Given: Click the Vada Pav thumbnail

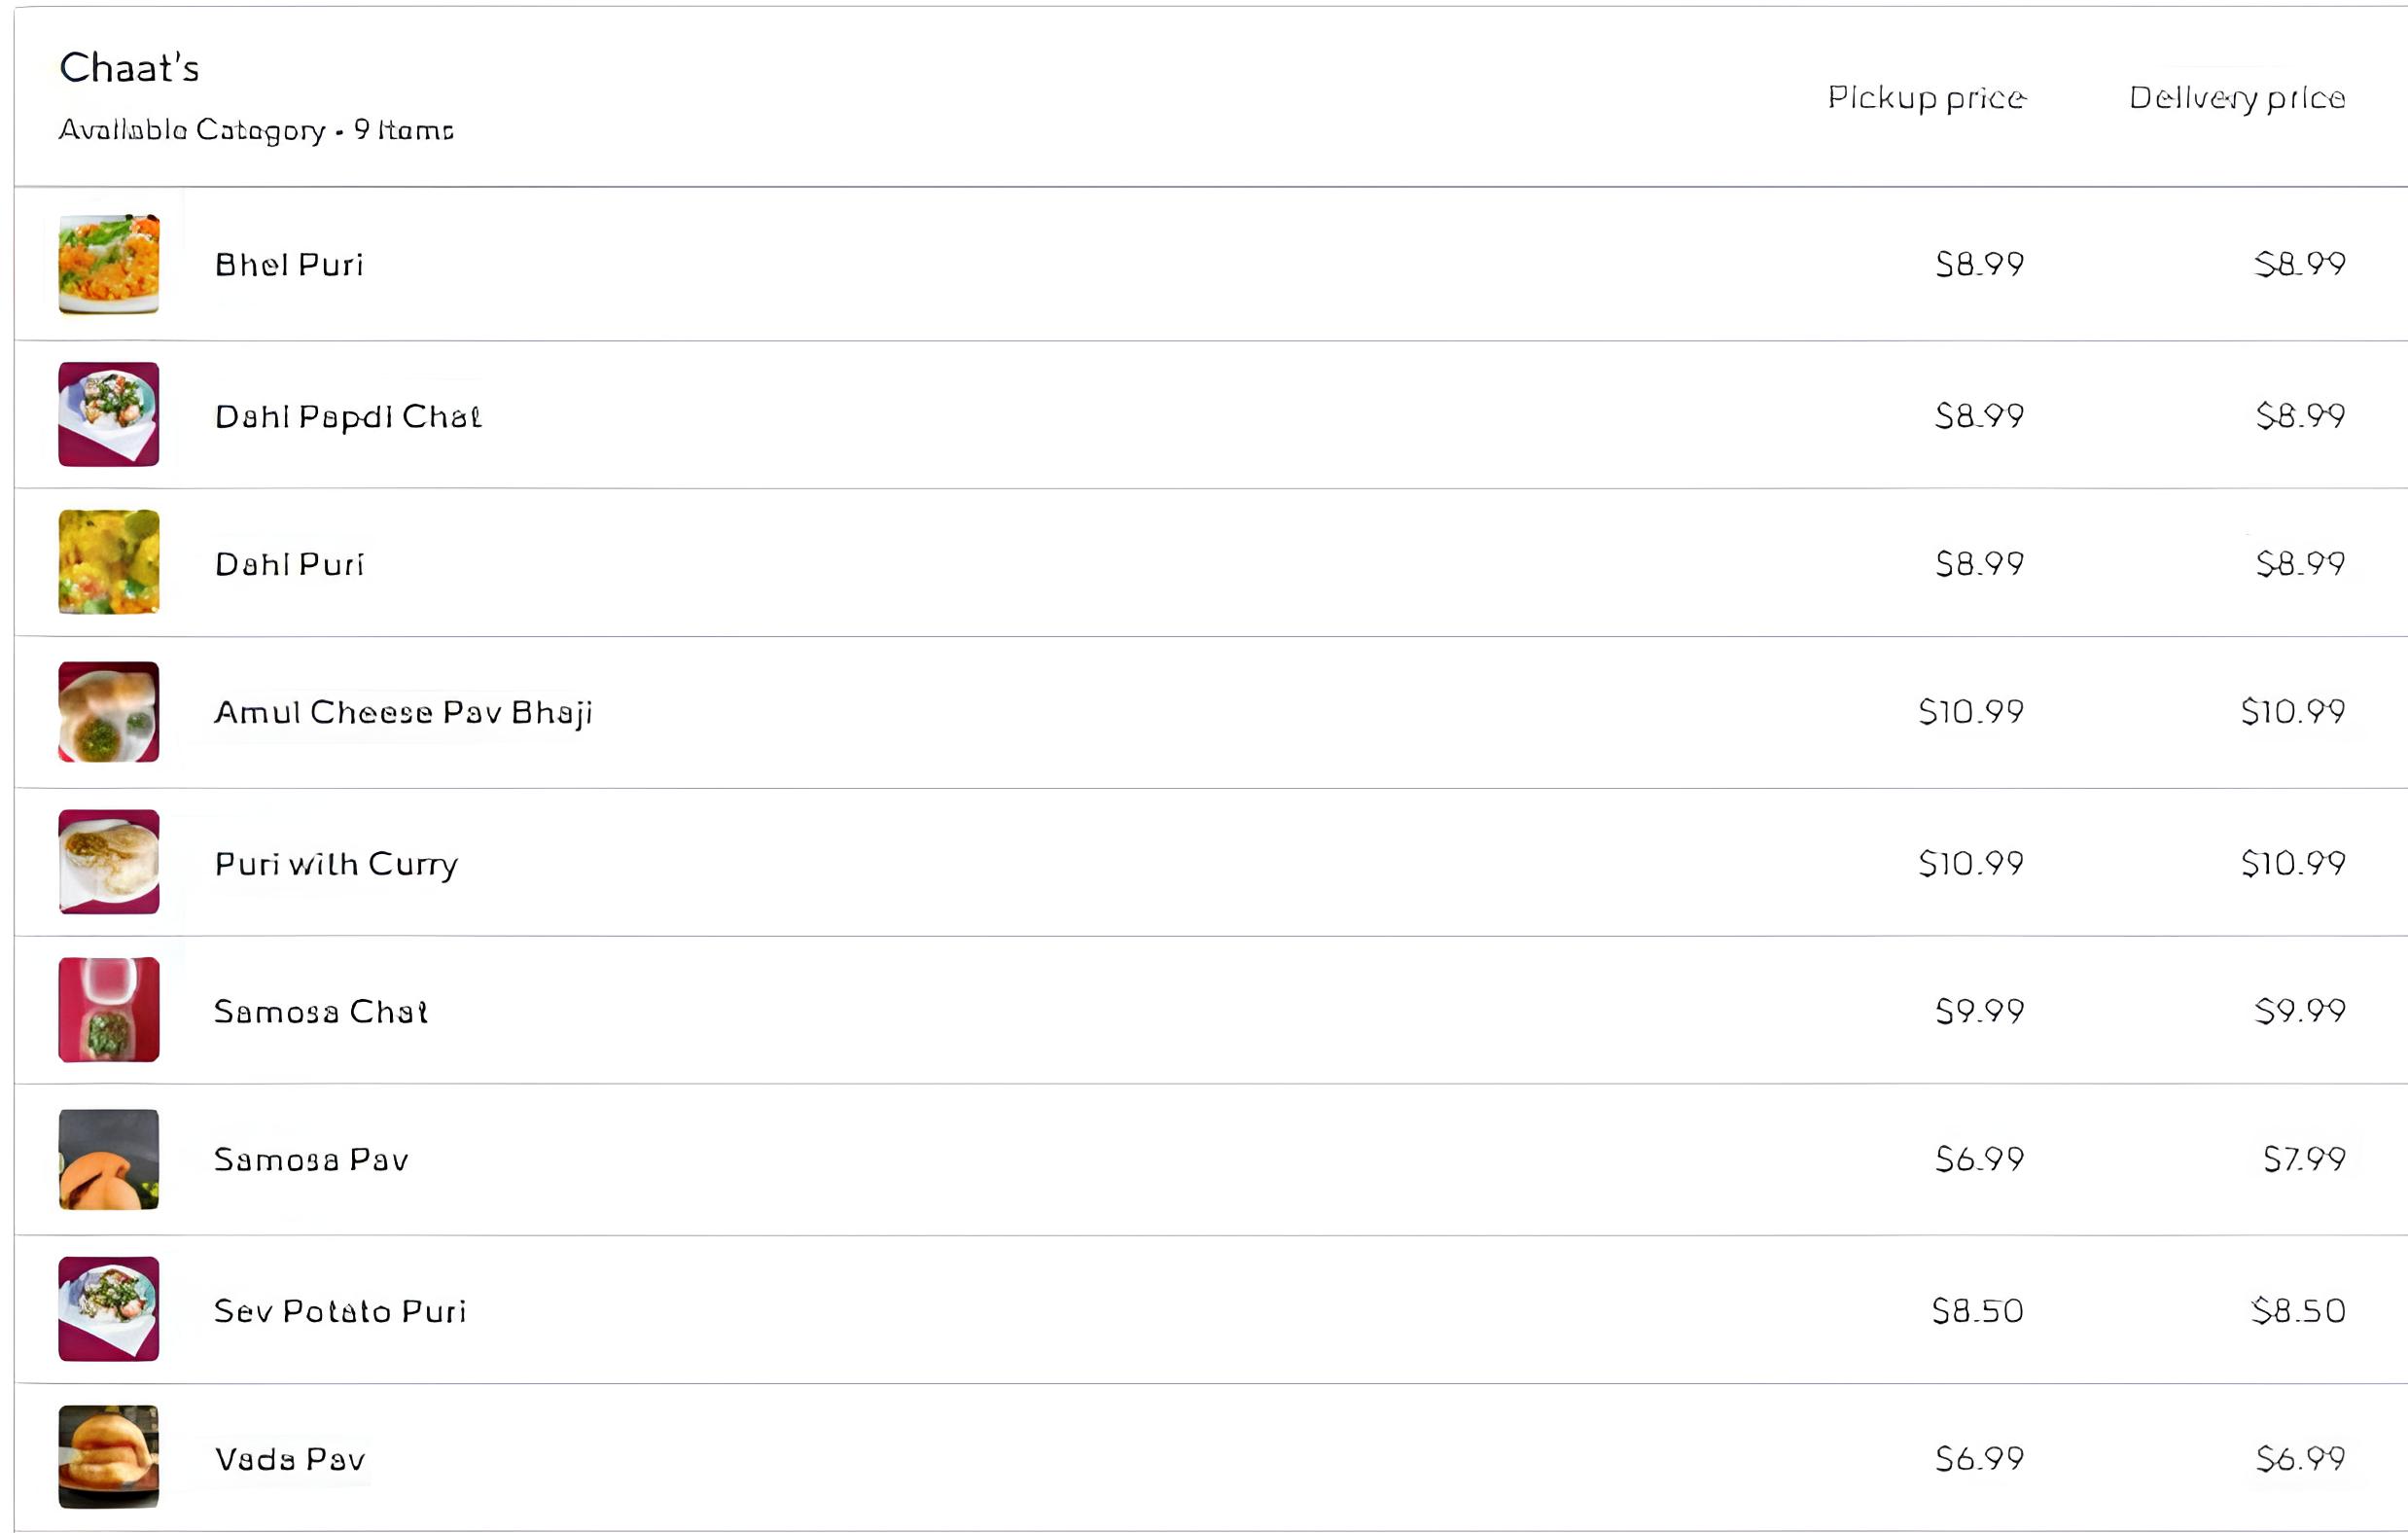Looking at the screenshot, I should [109, 1457].
